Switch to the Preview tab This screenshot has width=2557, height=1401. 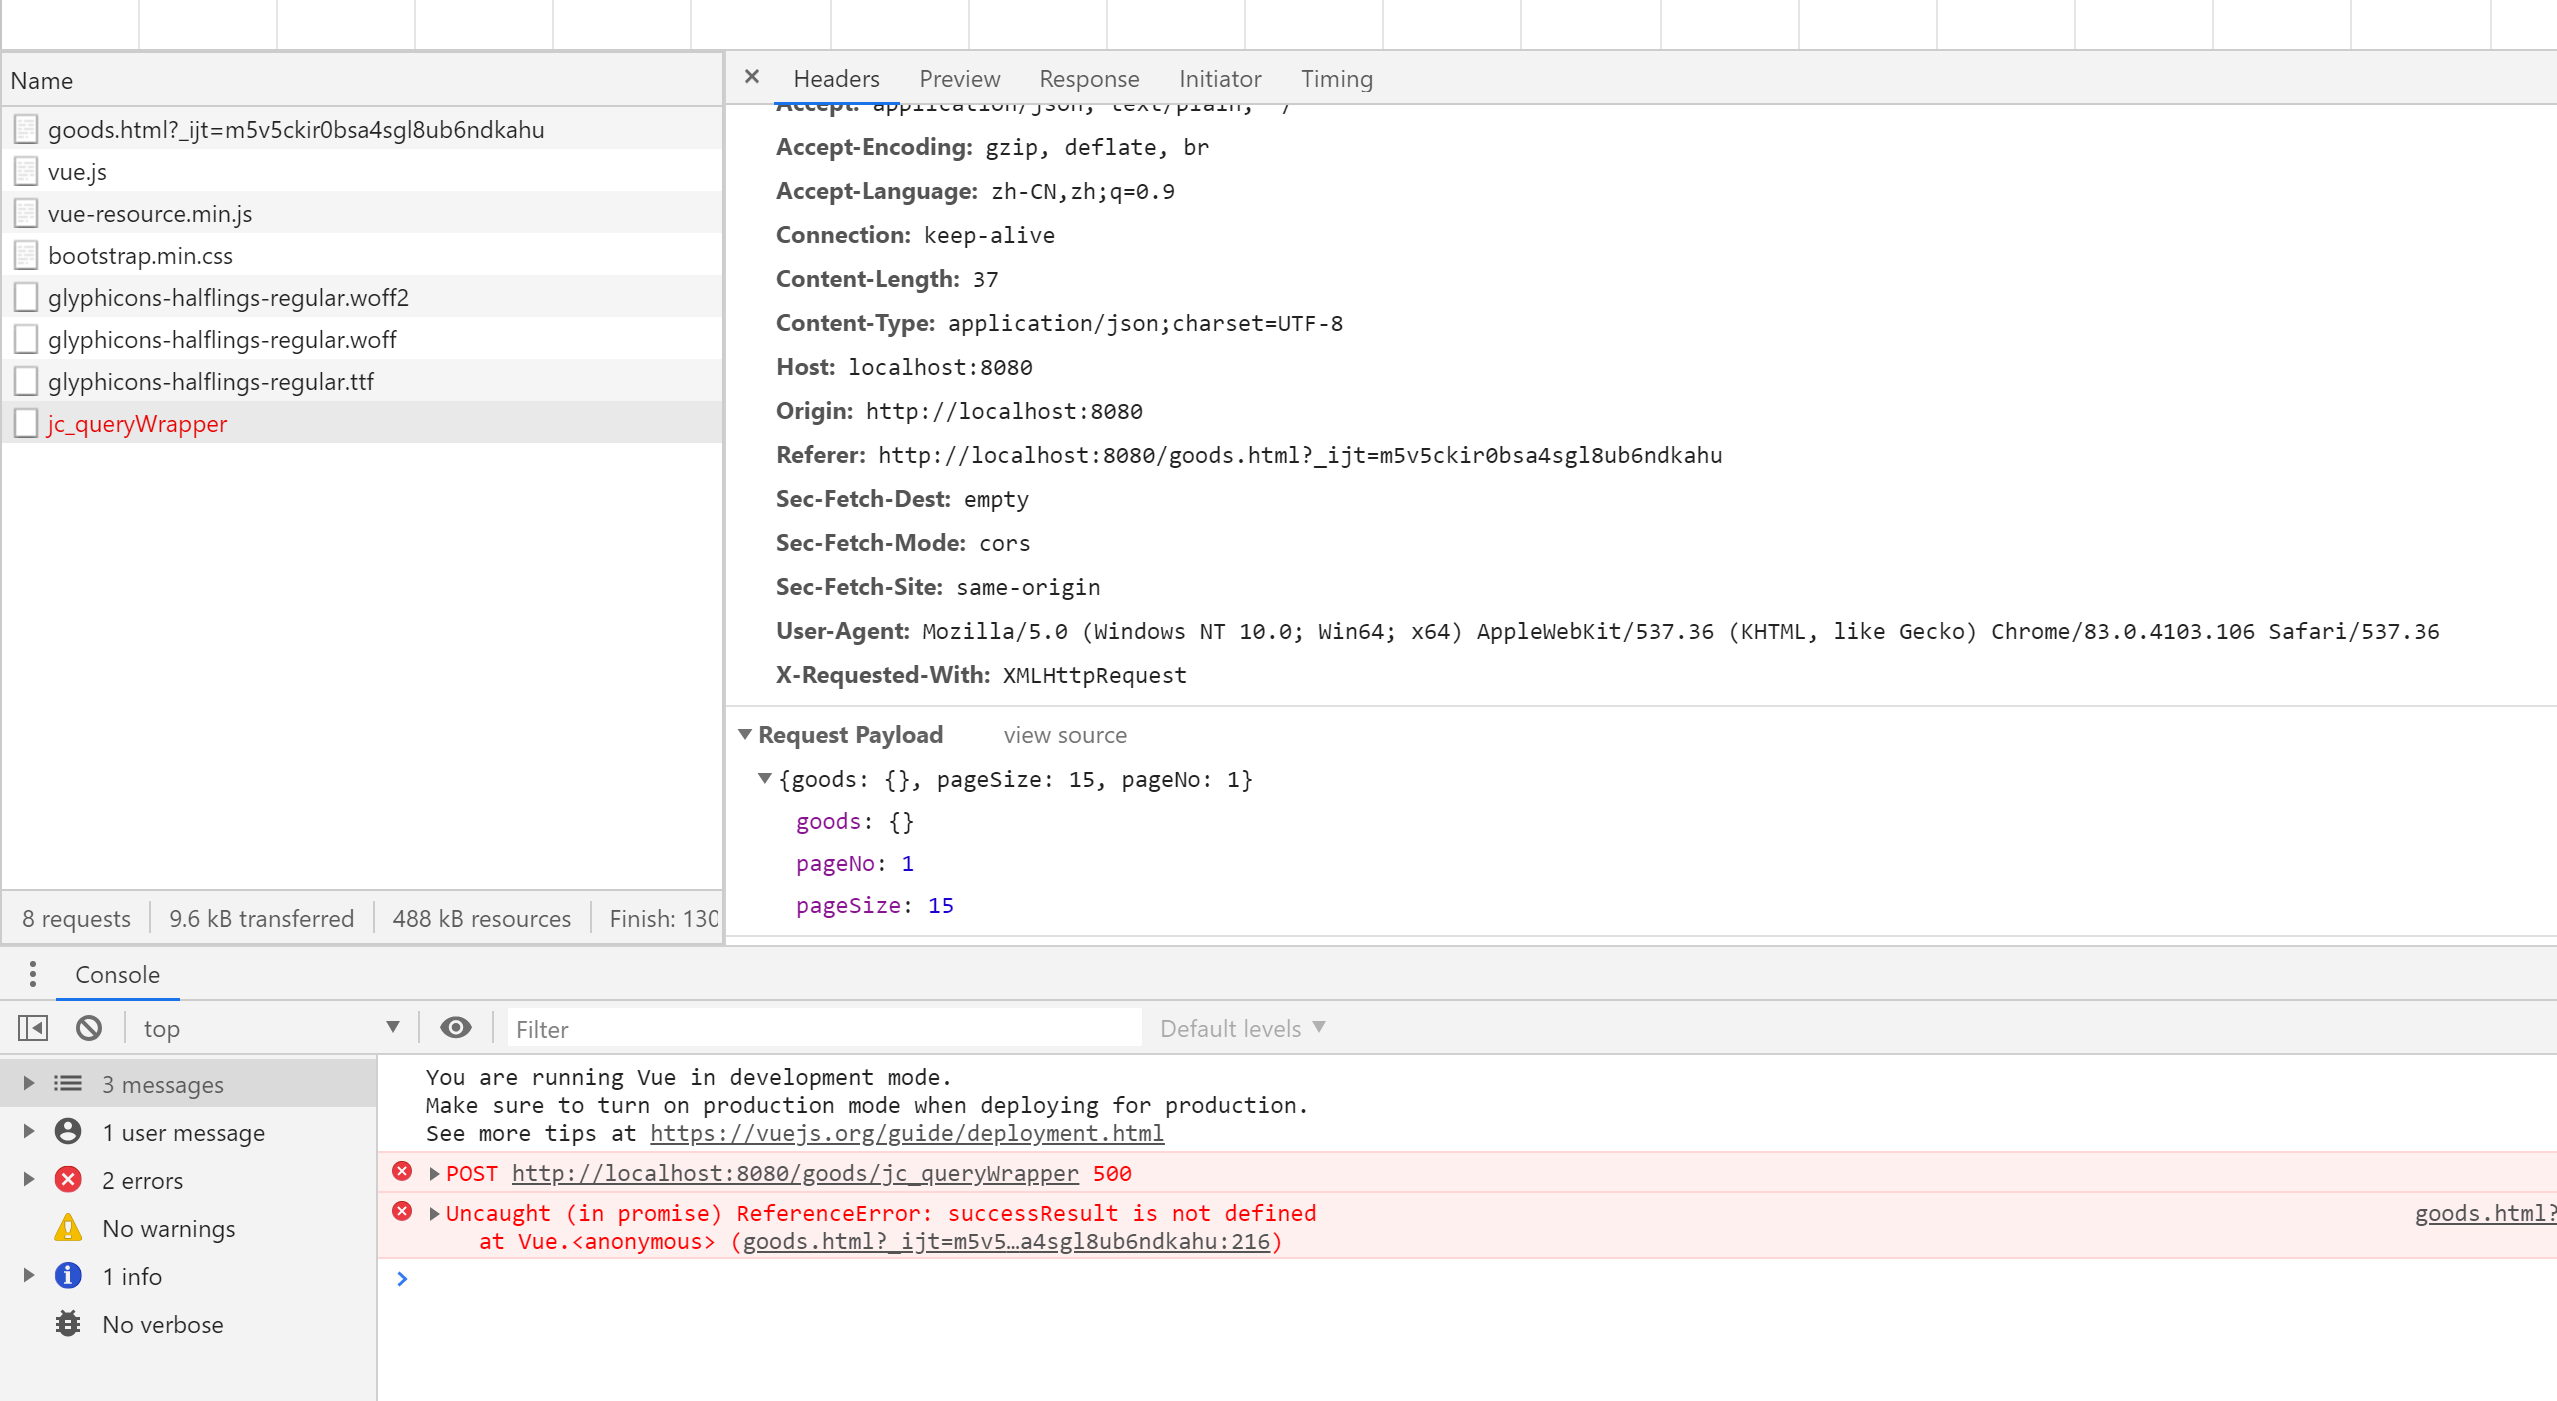959,79
